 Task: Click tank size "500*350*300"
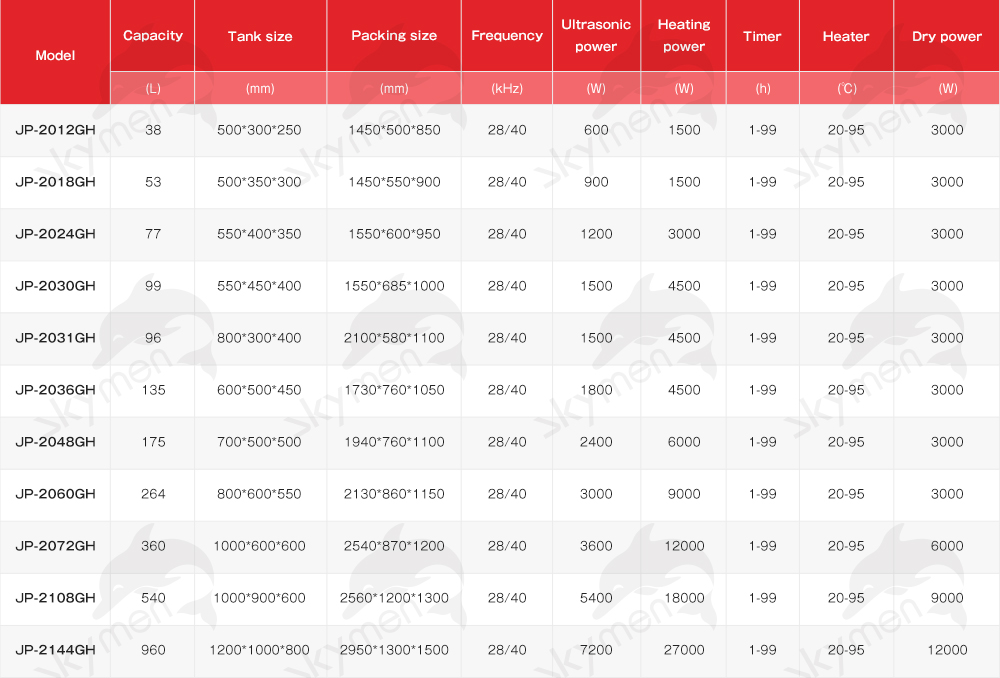point(259,182)
